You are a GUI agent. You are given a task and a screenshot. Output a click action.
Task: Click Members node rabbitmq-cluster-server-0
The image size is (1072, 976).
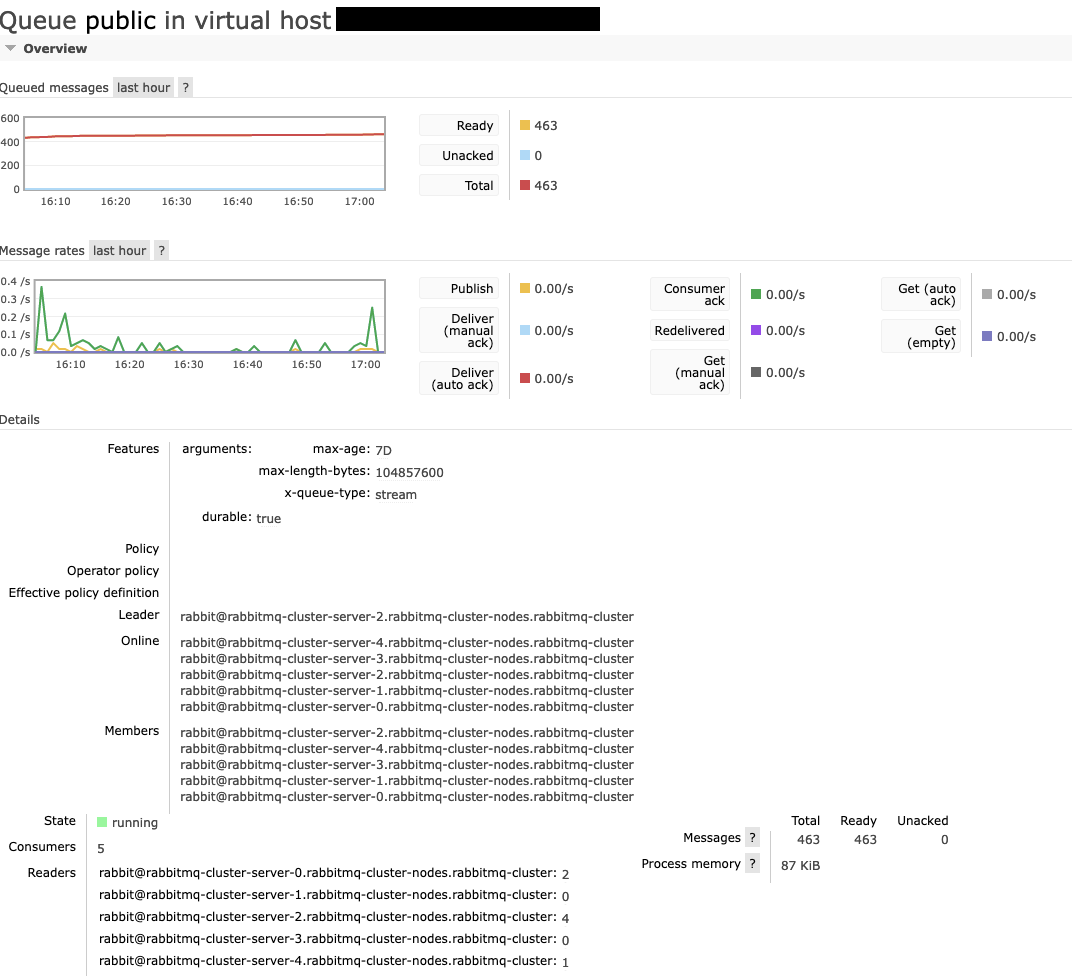(x=407, y=796)
